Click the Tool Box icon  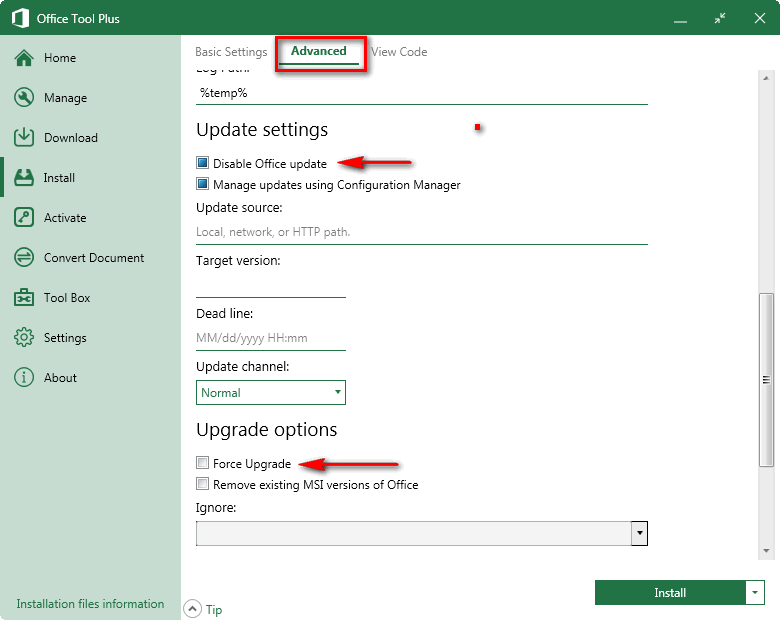point(24,298)
